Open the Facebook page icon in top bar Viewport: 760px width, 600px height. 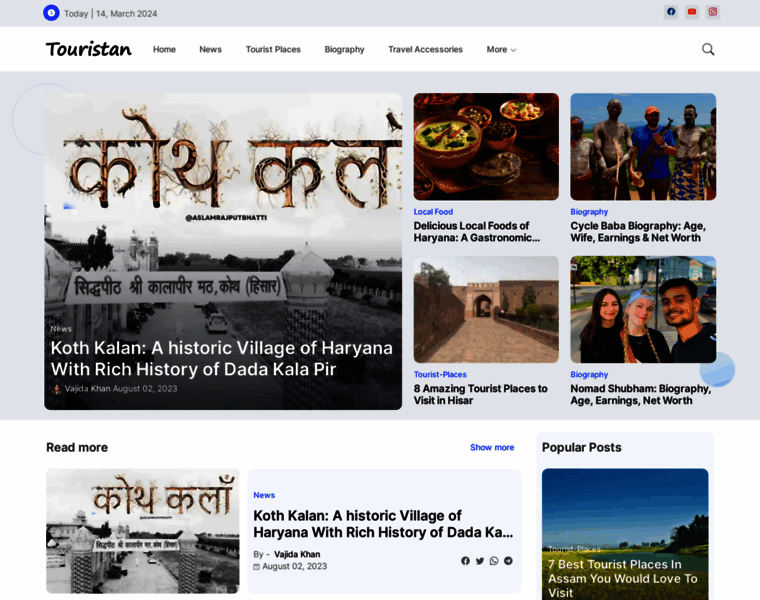click(x=671, y=12)
